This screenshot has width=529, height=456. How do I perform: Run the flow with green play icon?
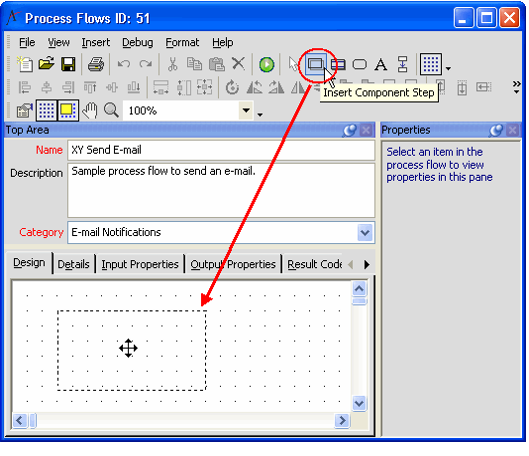[267, 64]
